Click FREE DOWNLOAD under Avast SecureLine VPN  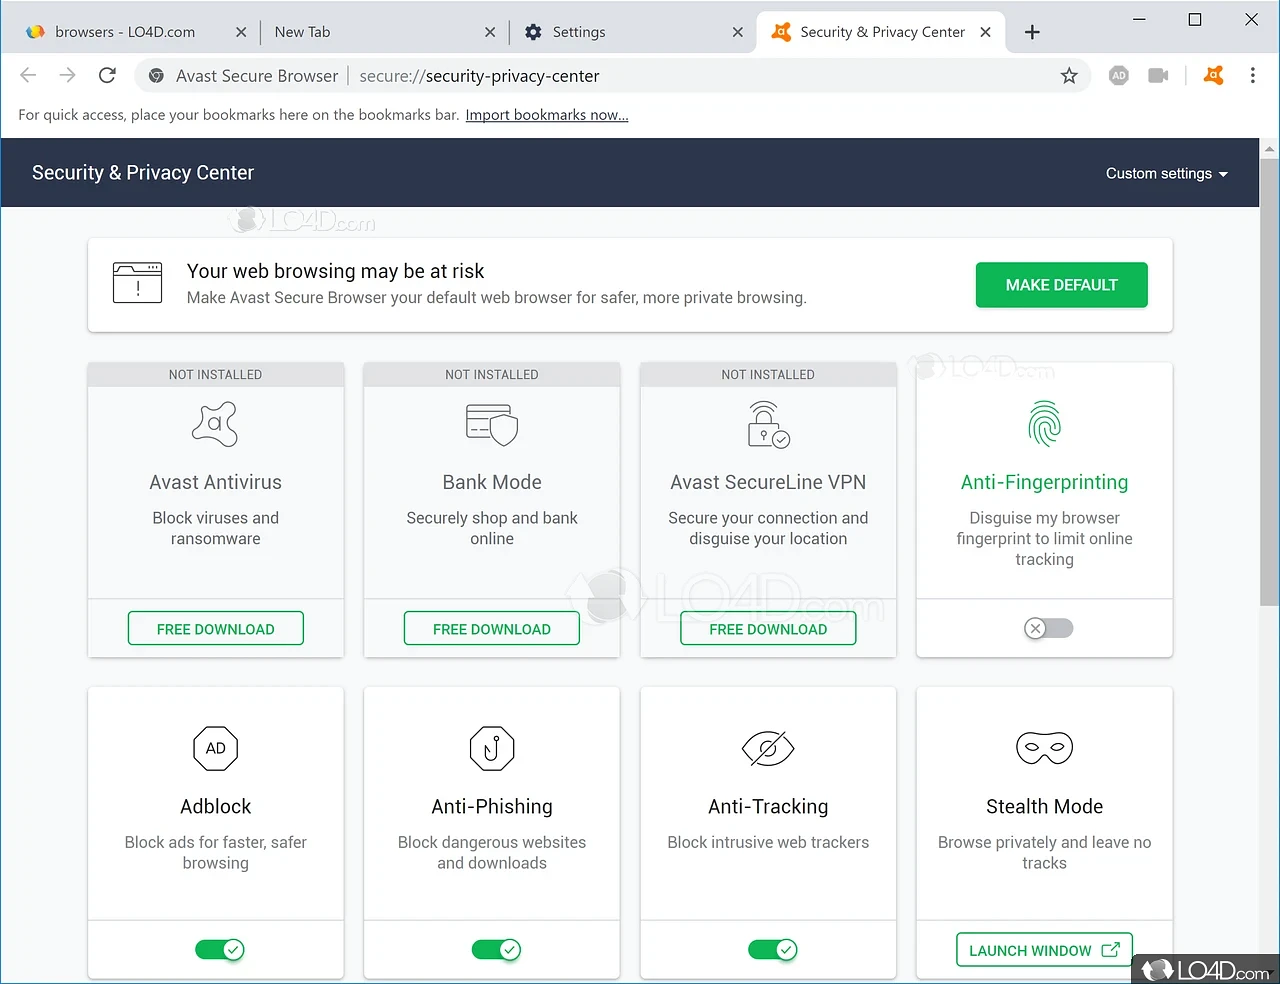(768, 629)
